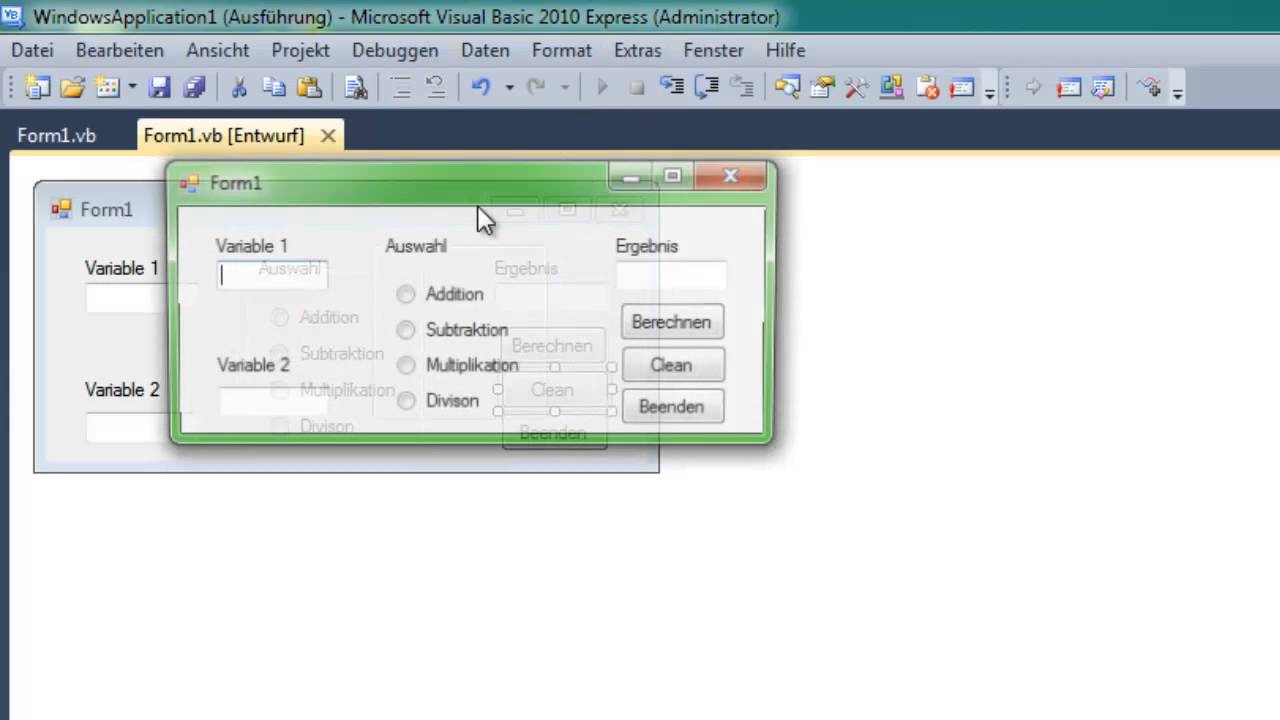Expand the Add New Item dropdown arrow

click(131, 87)
